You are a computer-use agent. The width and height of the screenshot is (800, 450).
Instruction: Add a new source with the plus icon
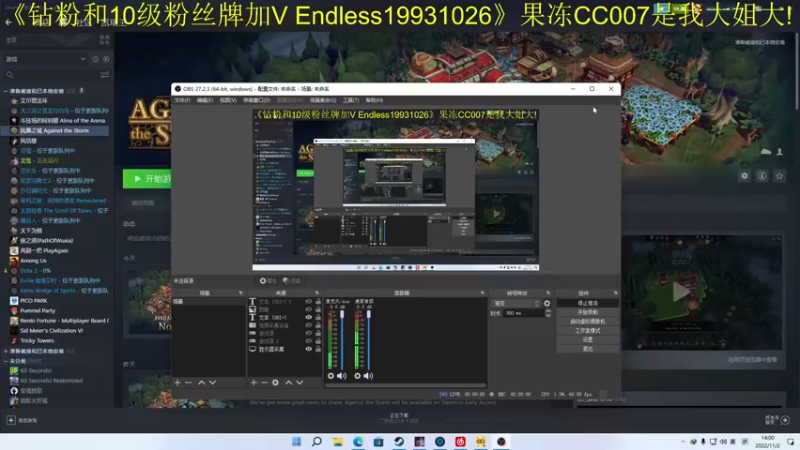coord(254,383)
